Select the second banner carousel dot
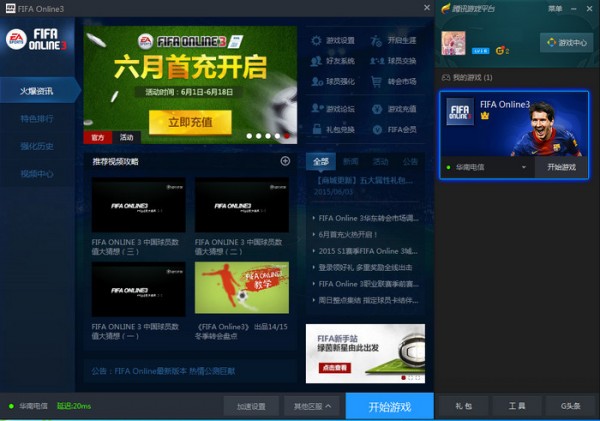Image resolution: width=600 pixels, height=421 pixels. (259, 136)
